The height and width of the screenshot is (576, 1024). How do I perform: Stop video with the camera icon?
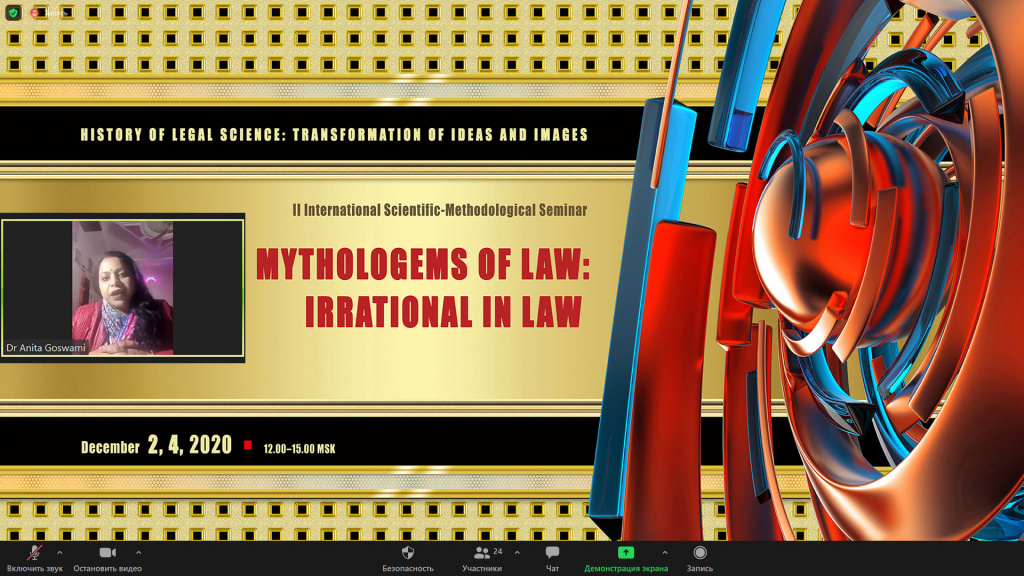coord(108,552)
